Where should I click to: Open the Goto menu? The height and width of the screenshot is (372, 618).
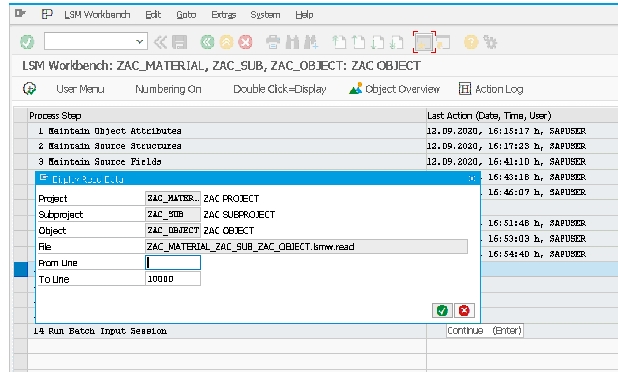coord(186,15)
